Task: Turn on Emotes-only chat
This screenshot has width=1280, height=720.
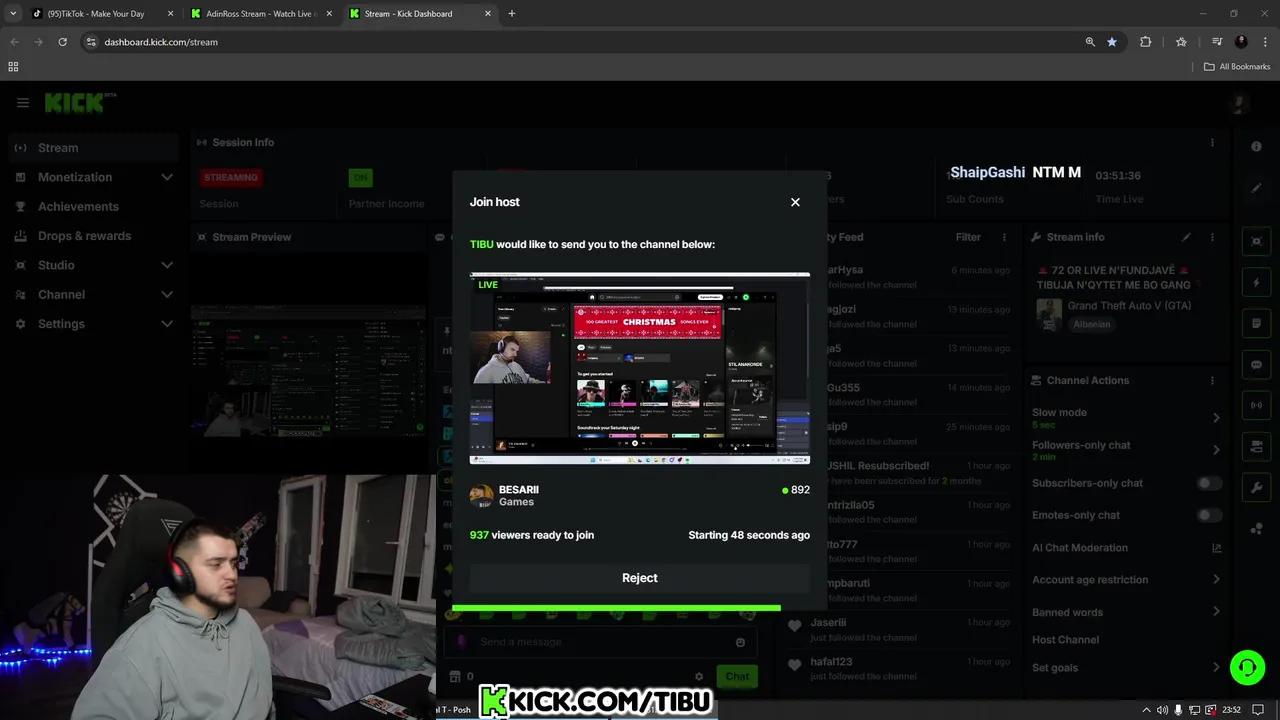Action: coord(1208,515)
